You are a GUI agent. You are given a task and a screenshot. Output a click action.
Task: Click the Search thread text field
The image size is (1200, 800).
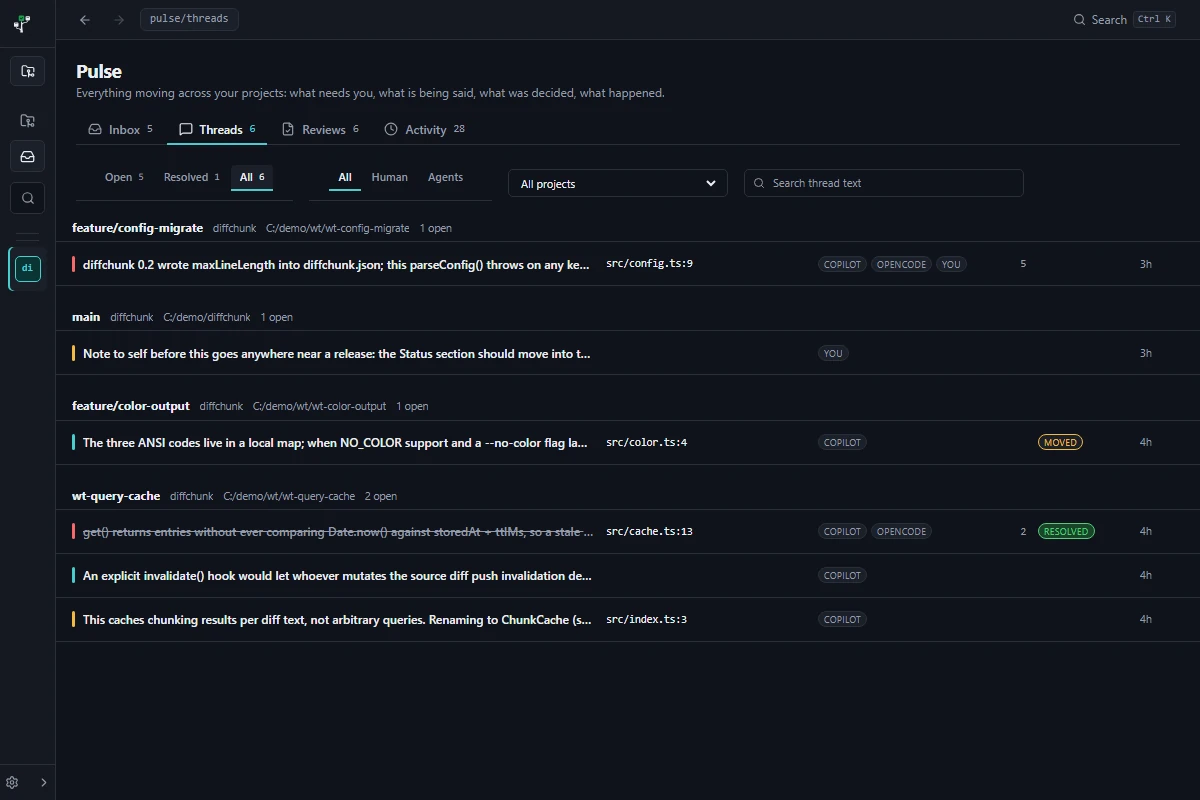(x=884, y=183)
